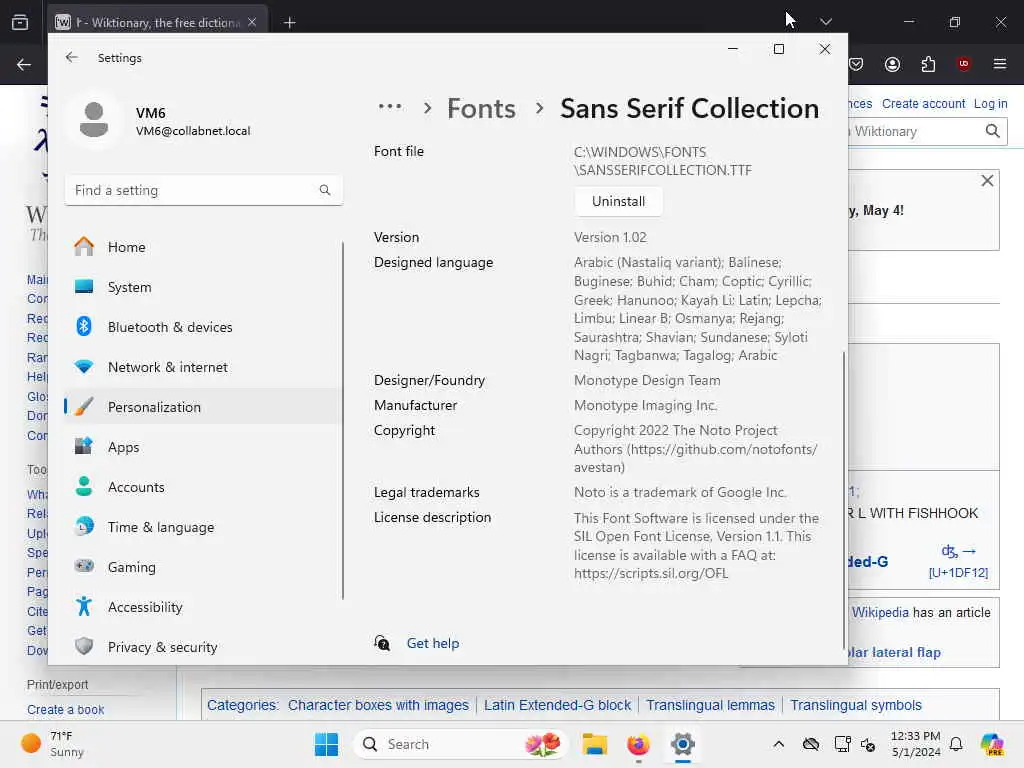Click the uBlock Origin extension icon
The width and height of the screenshot is (1024, 768).
(963, 64)
